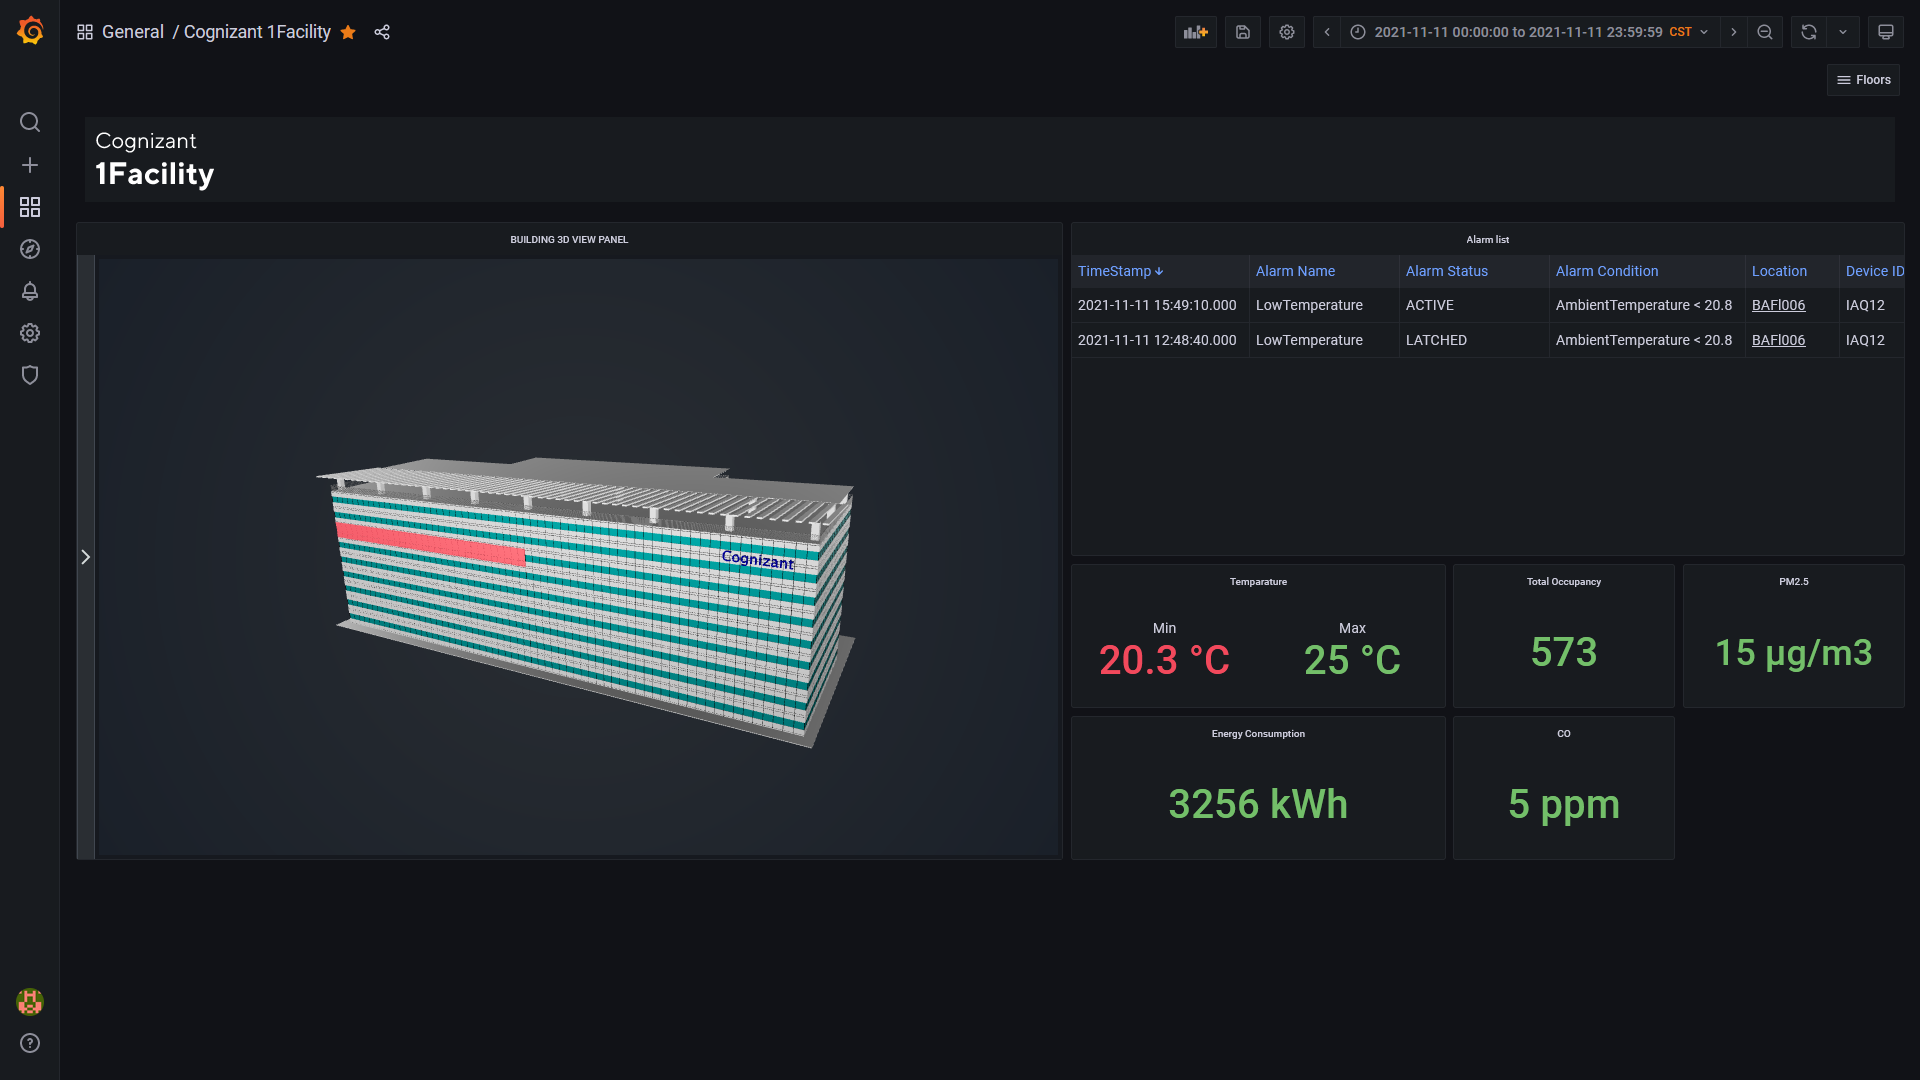Open the CST time range dropdown
Screen dimensions: 1920x1080
(x=1688, y=32)
